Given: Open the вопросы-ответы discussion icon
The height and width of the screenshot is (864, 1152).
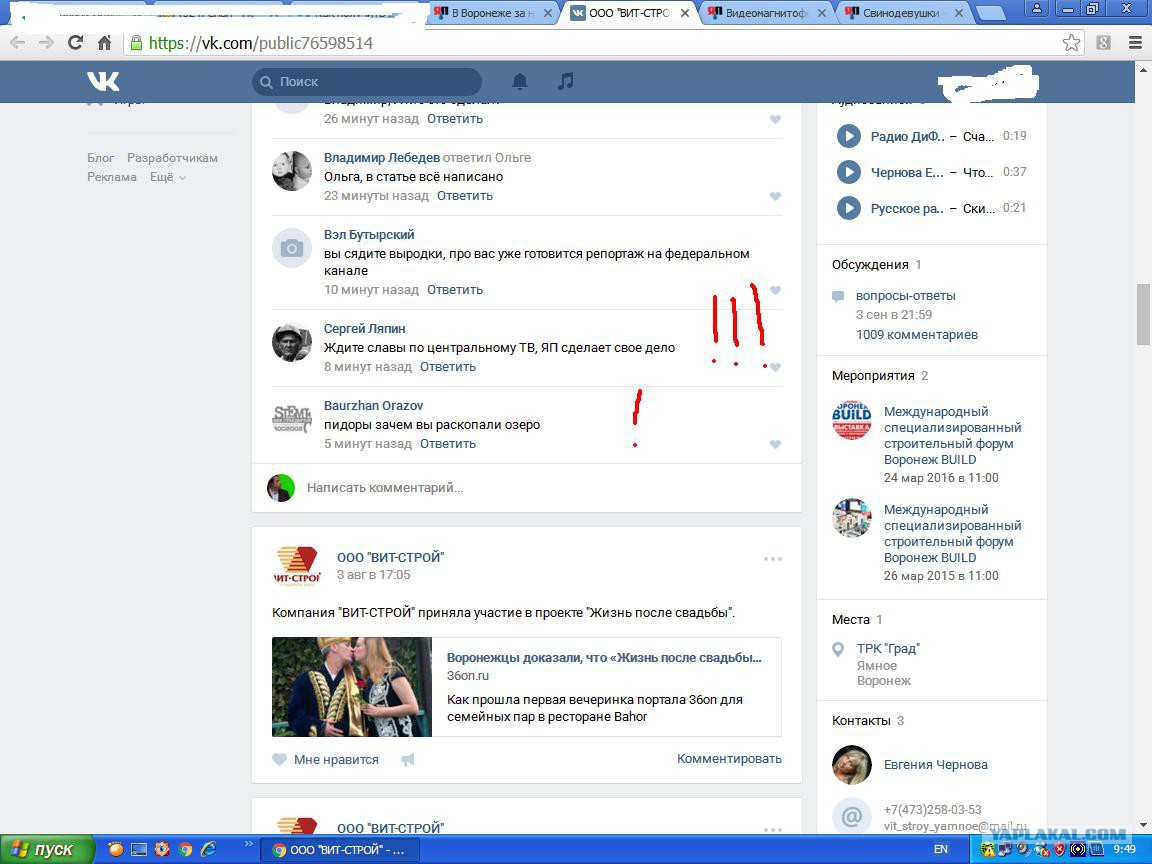Looking at the screenshot, I should pos(838,296).
